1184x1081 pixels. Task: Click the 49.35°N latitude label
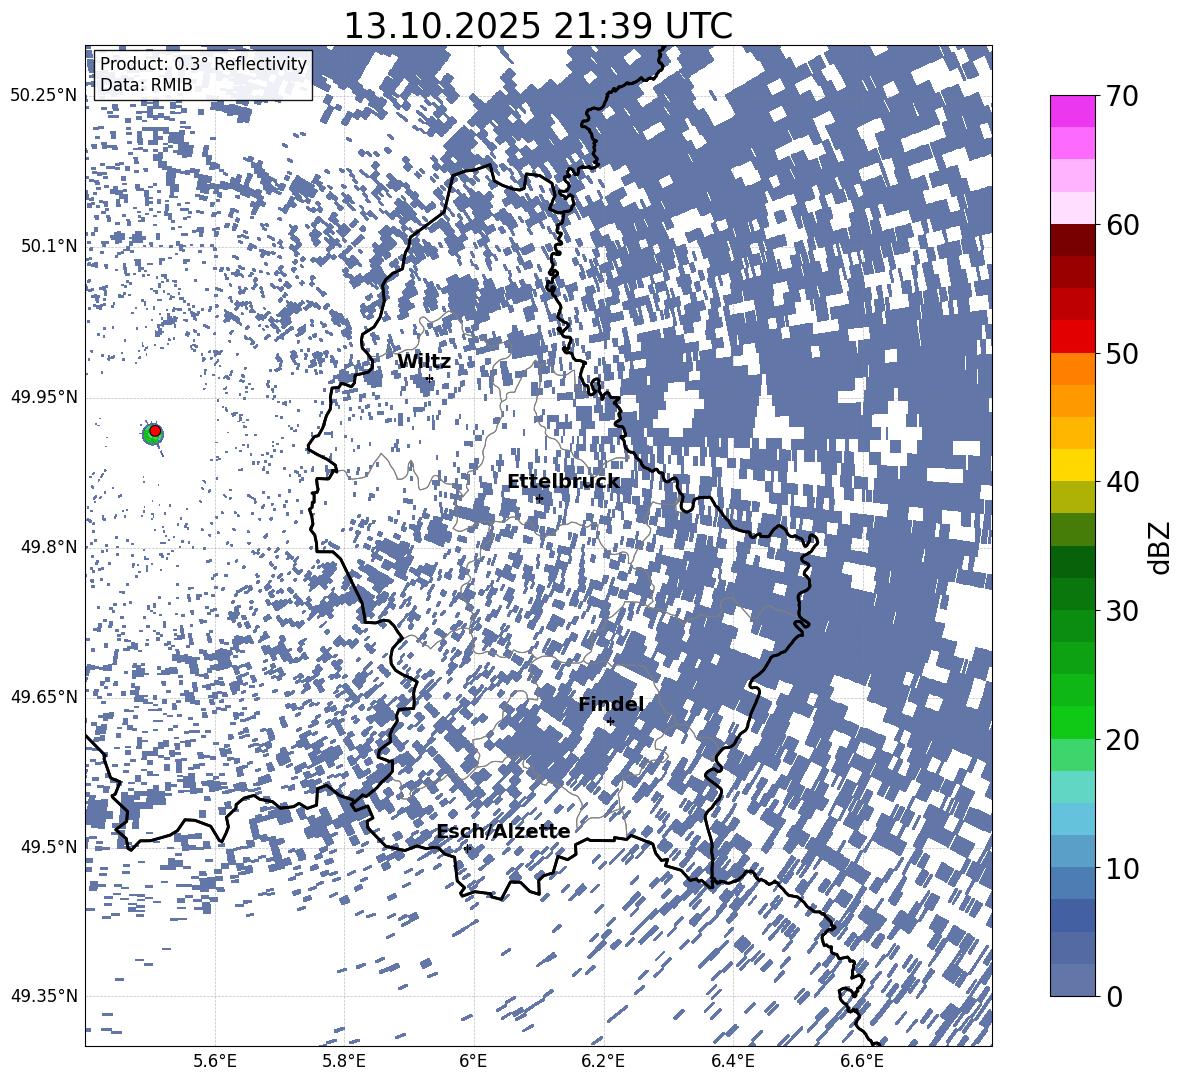[x=44, y=996]
